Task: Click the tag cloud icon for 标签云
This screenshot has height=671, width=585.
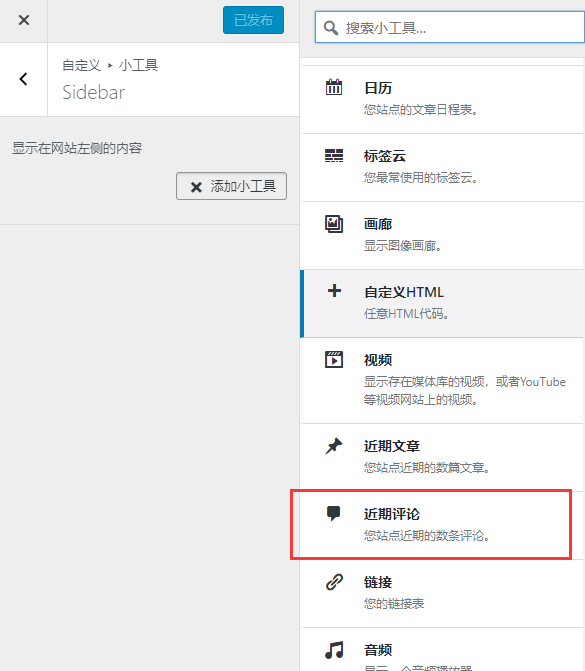Action: click(334, 155)
